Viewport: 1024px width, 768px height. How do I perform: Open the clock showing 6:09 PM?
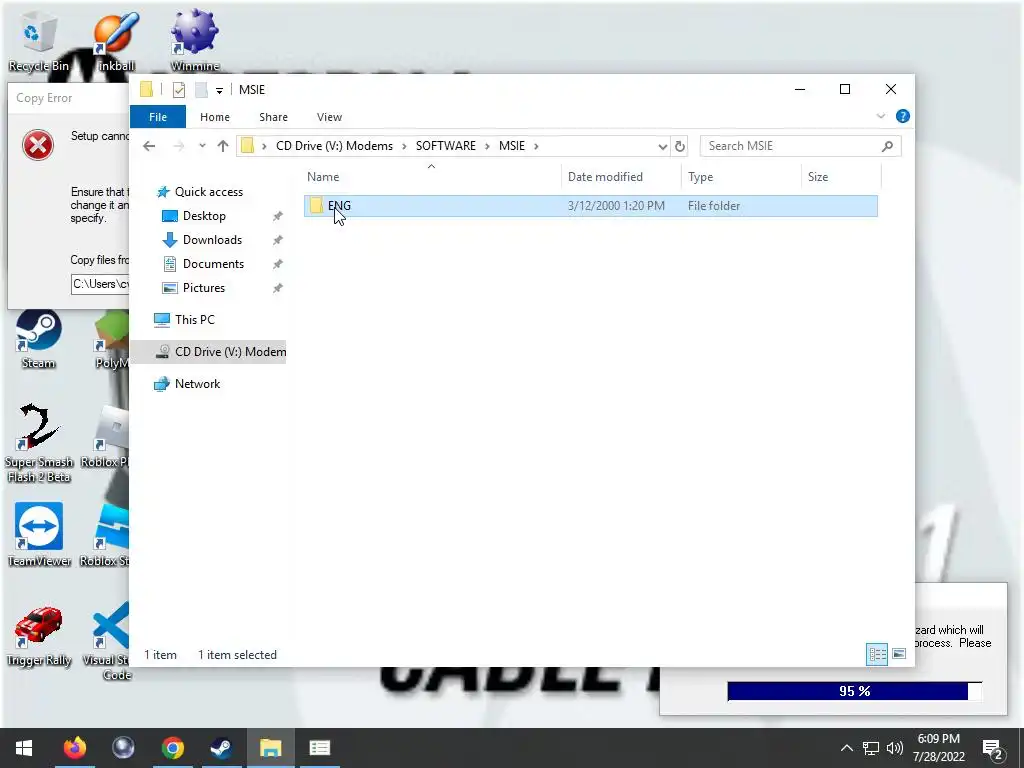pos(938,748)
